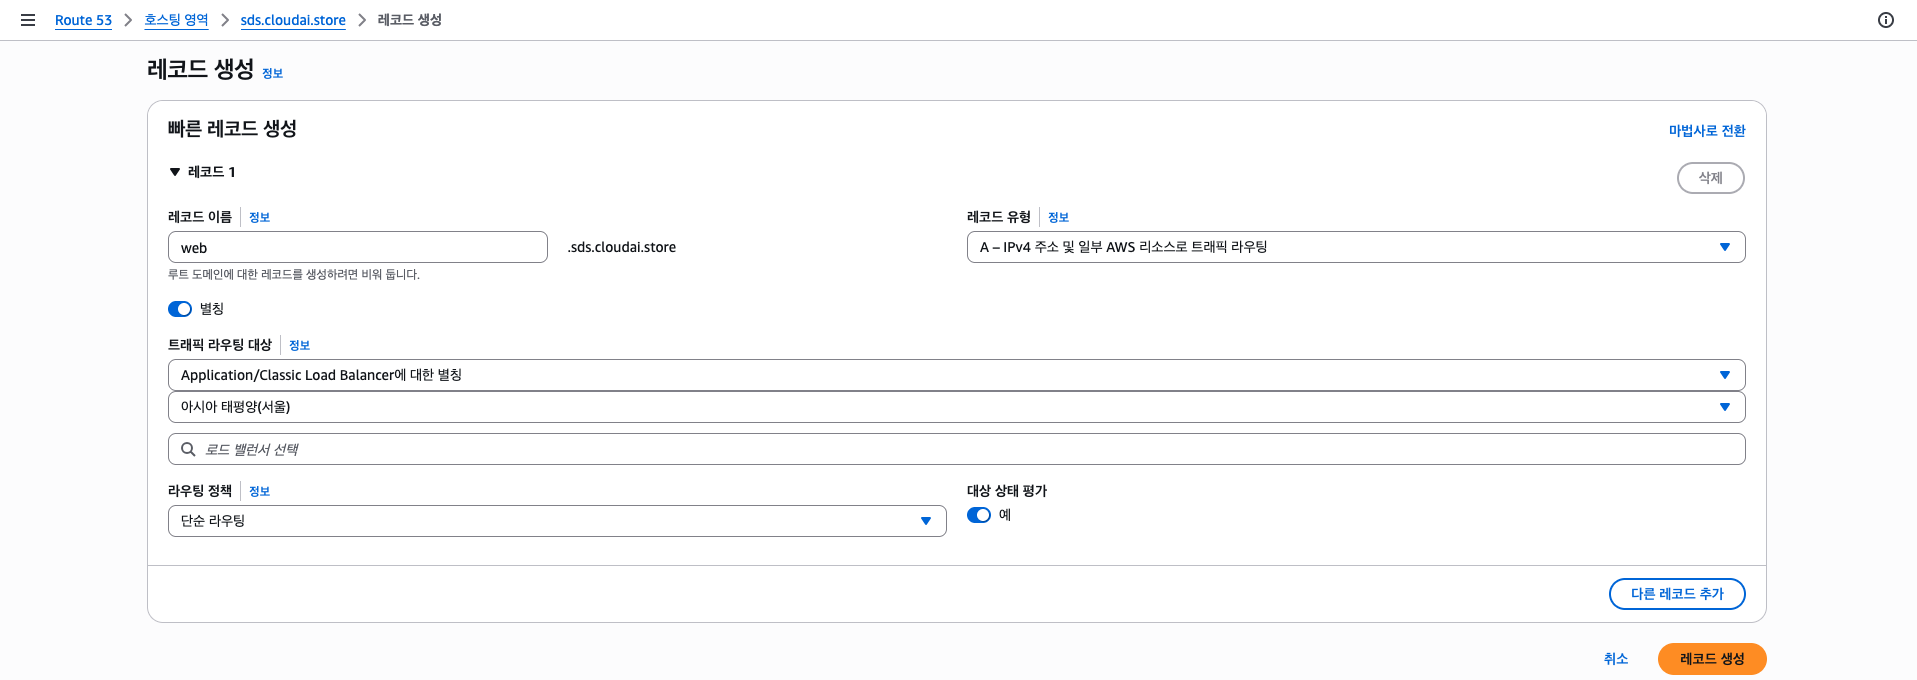The height and width of the screenshot is (680, 1917).
Task: Click 정보 link next to 레코드 생성 heading
Action: [x=272, y=73]
